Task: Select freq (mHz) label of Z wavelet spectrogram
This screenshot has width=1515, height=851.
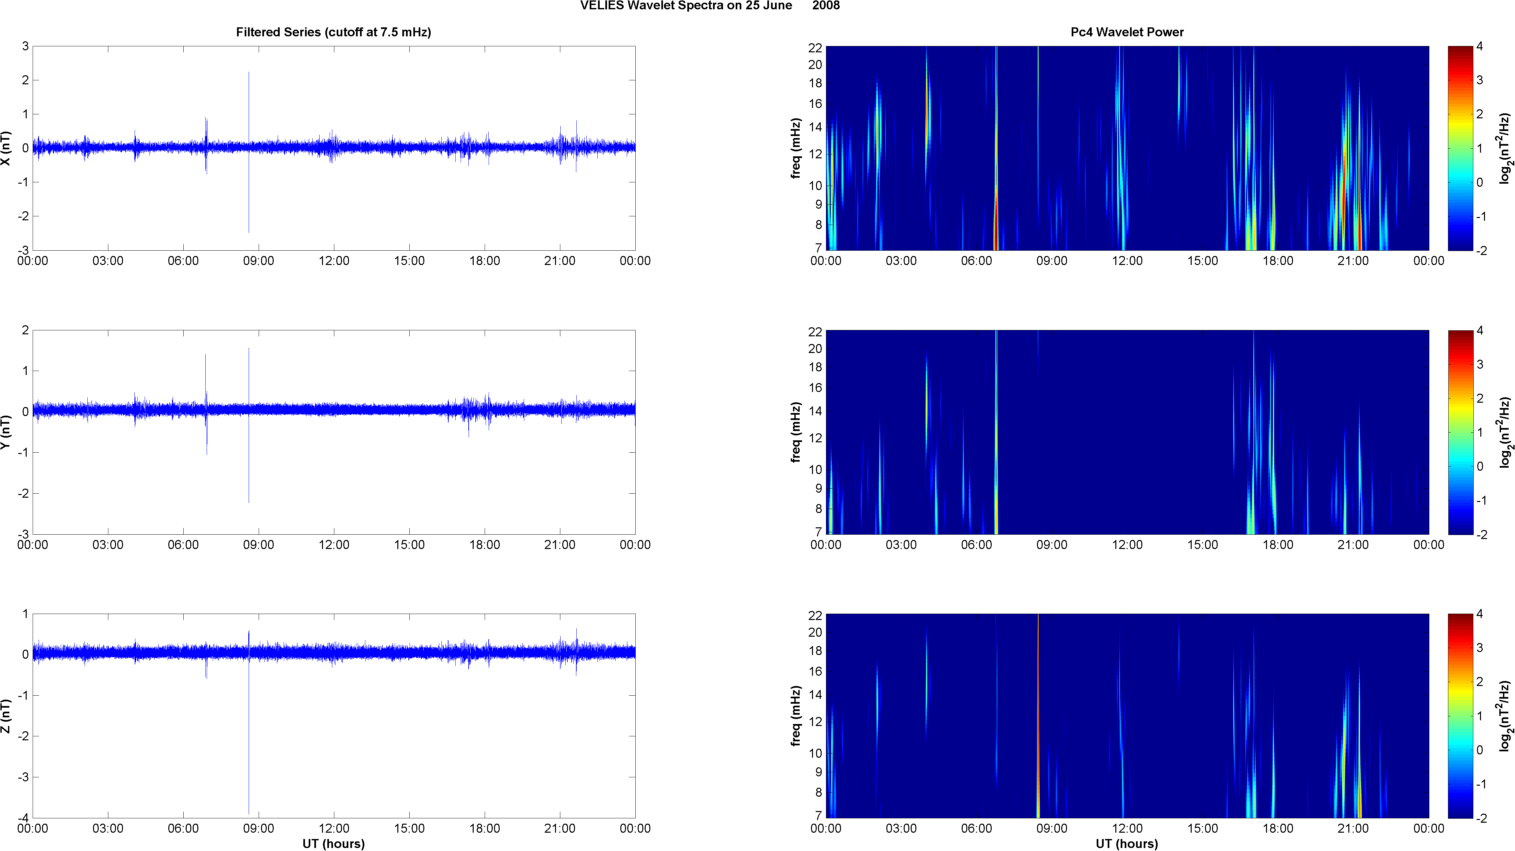Action: (796, 716)
